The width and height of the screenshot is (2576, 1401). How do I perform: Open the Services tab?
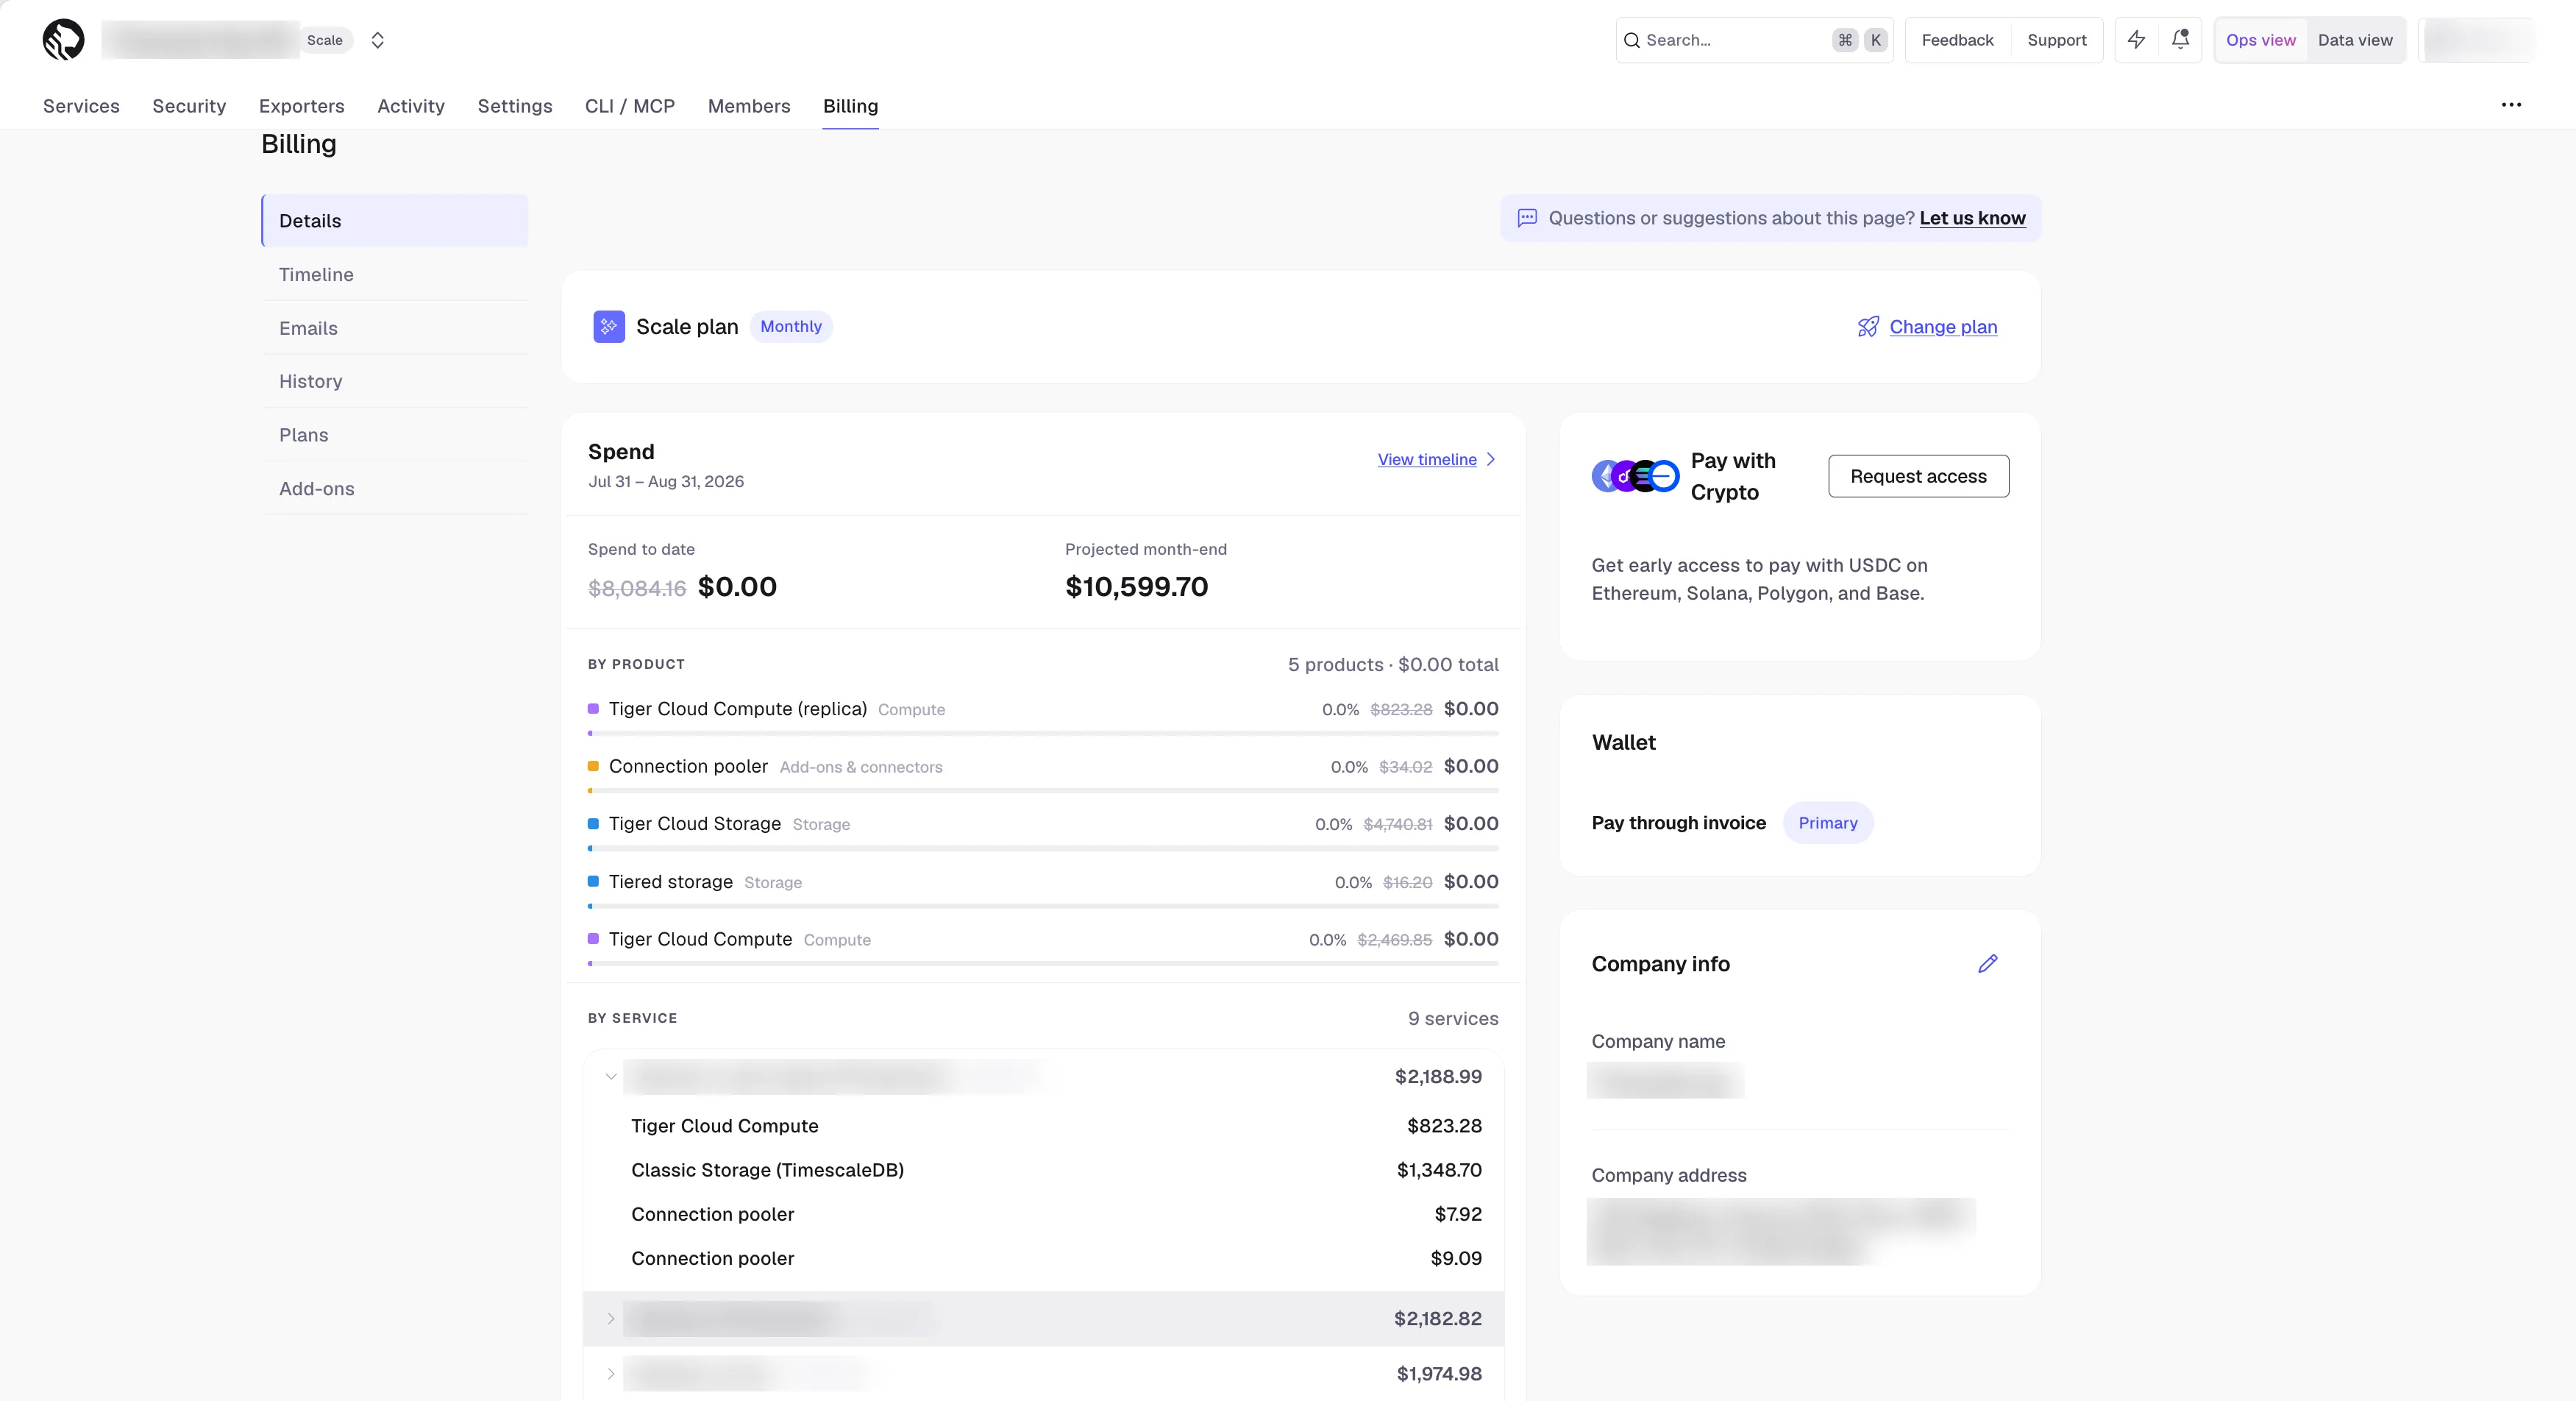point(81,106)
